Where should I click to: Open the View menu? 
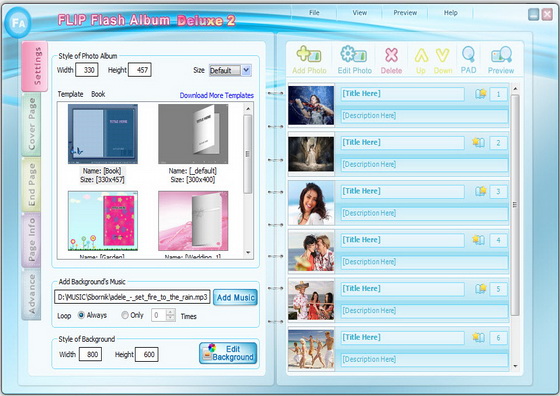360,13
